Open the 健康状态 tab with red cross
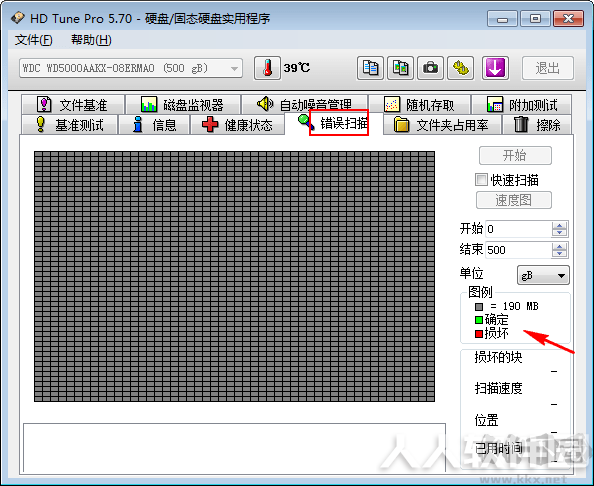This screenshot has height=486, width=594. (238, 125)
